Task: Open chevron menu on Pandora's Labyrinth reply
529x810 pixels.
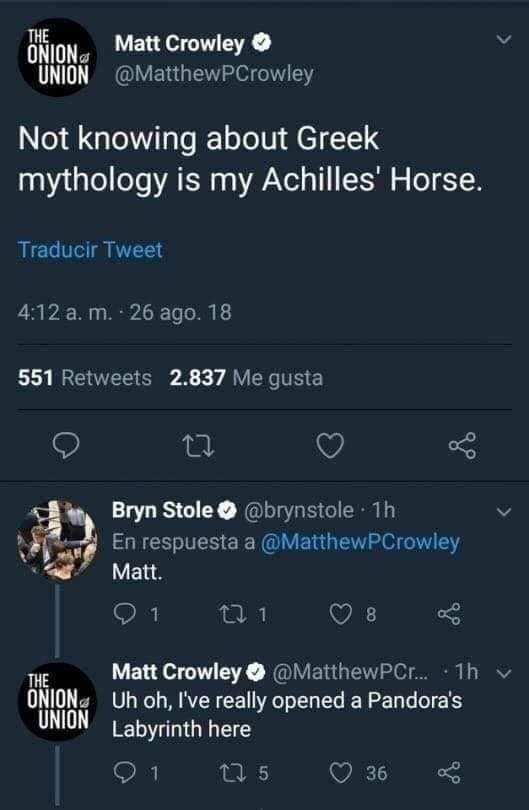Action: tap(504, 673)
